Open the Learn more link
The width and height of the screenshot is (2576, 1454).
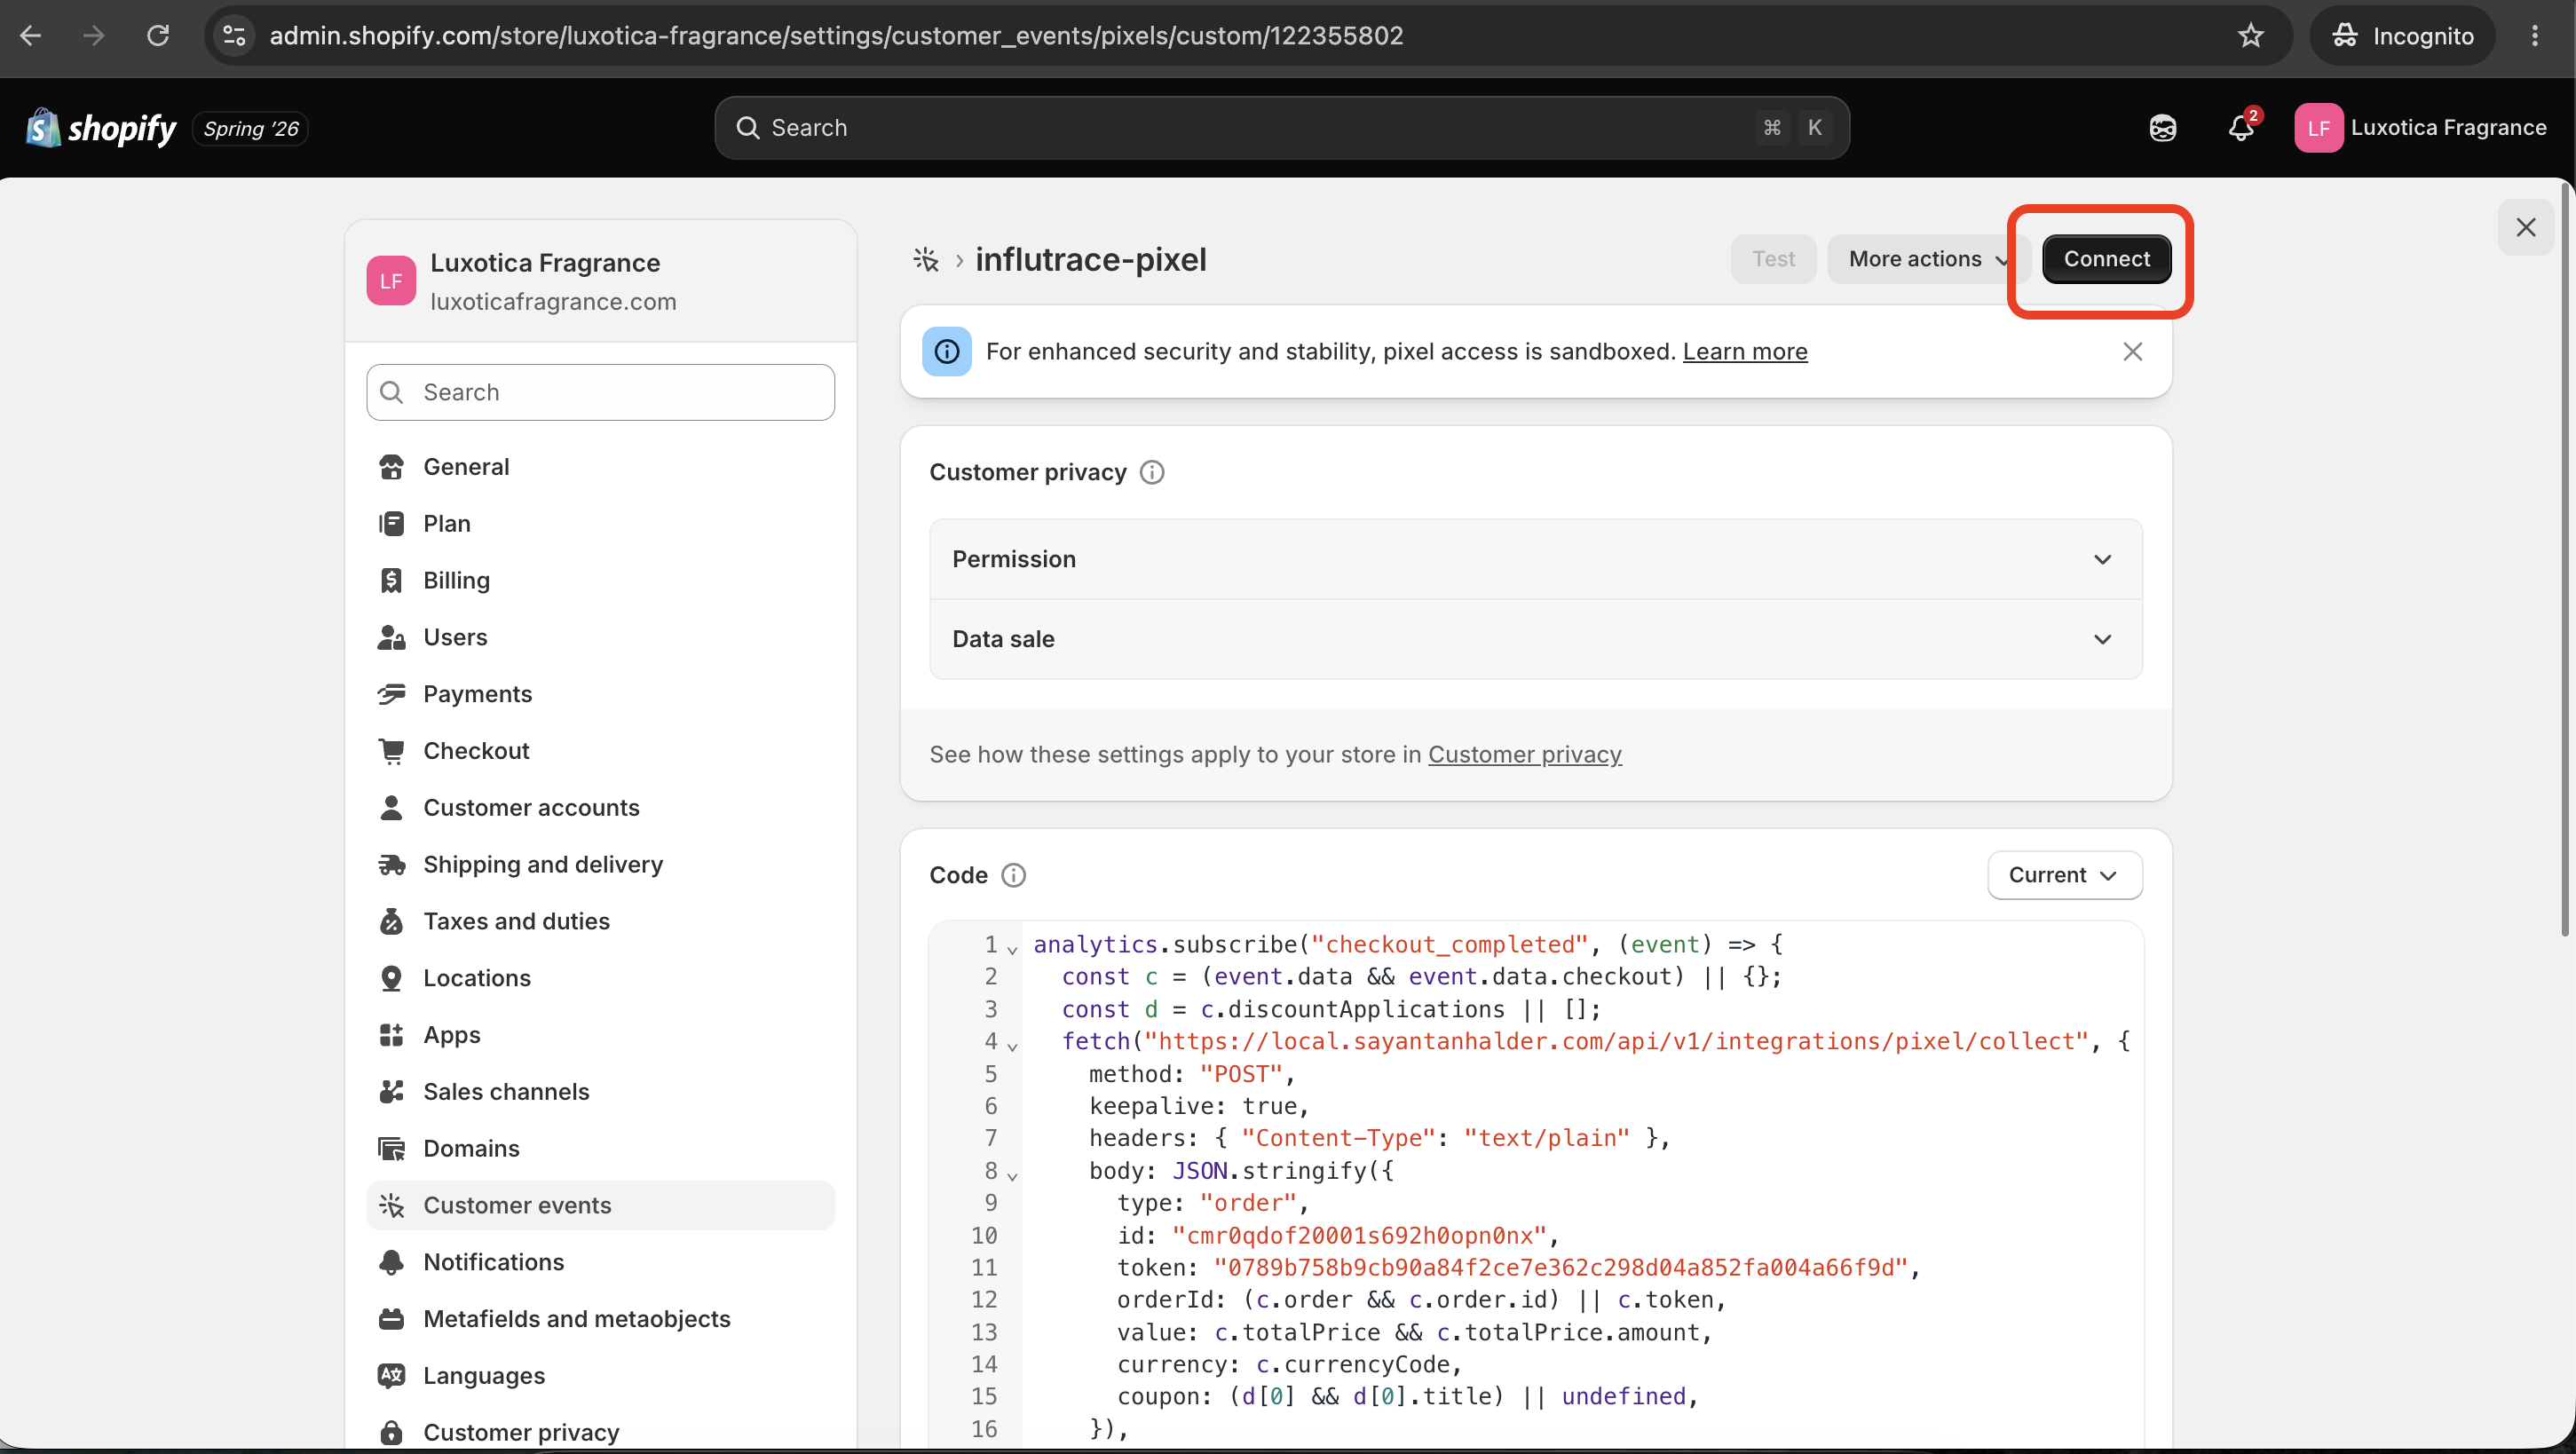coord(1744,352)
